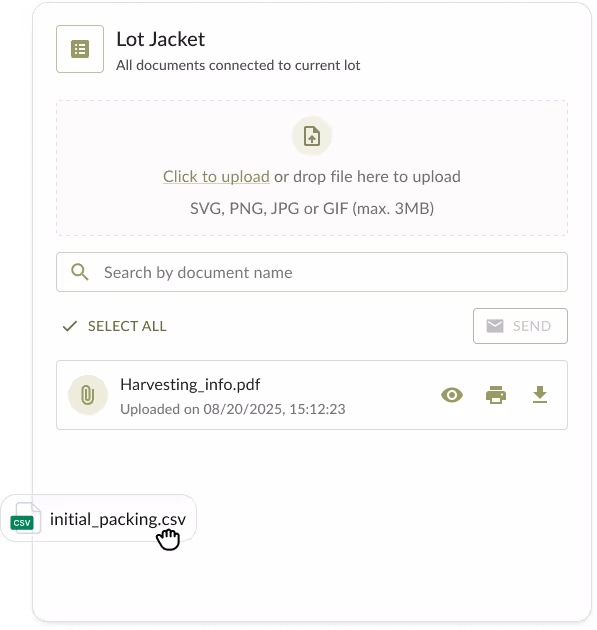Click 'All documents connected to current lot' text

pyautogui.click(x=238, y=65)
